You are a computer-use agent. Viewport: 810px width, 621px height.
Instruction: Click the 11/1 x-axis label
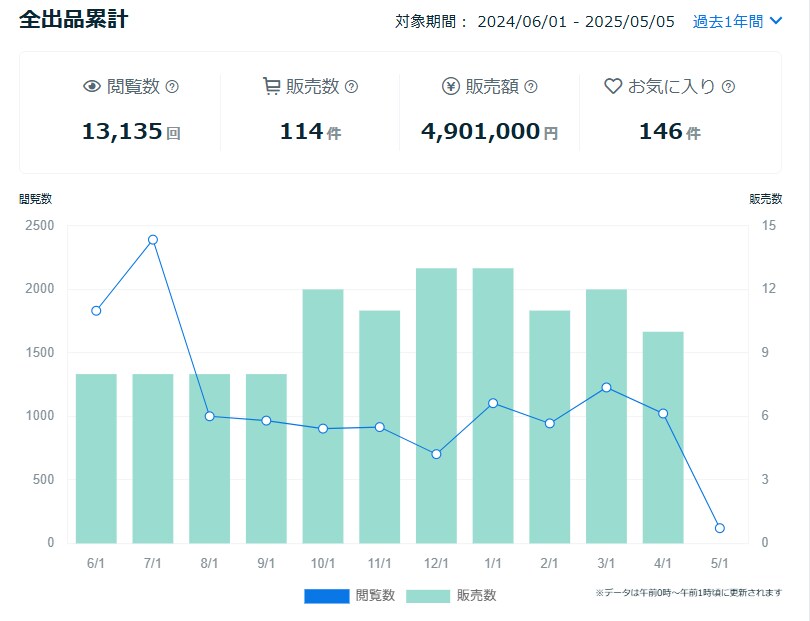coord(380,563)
